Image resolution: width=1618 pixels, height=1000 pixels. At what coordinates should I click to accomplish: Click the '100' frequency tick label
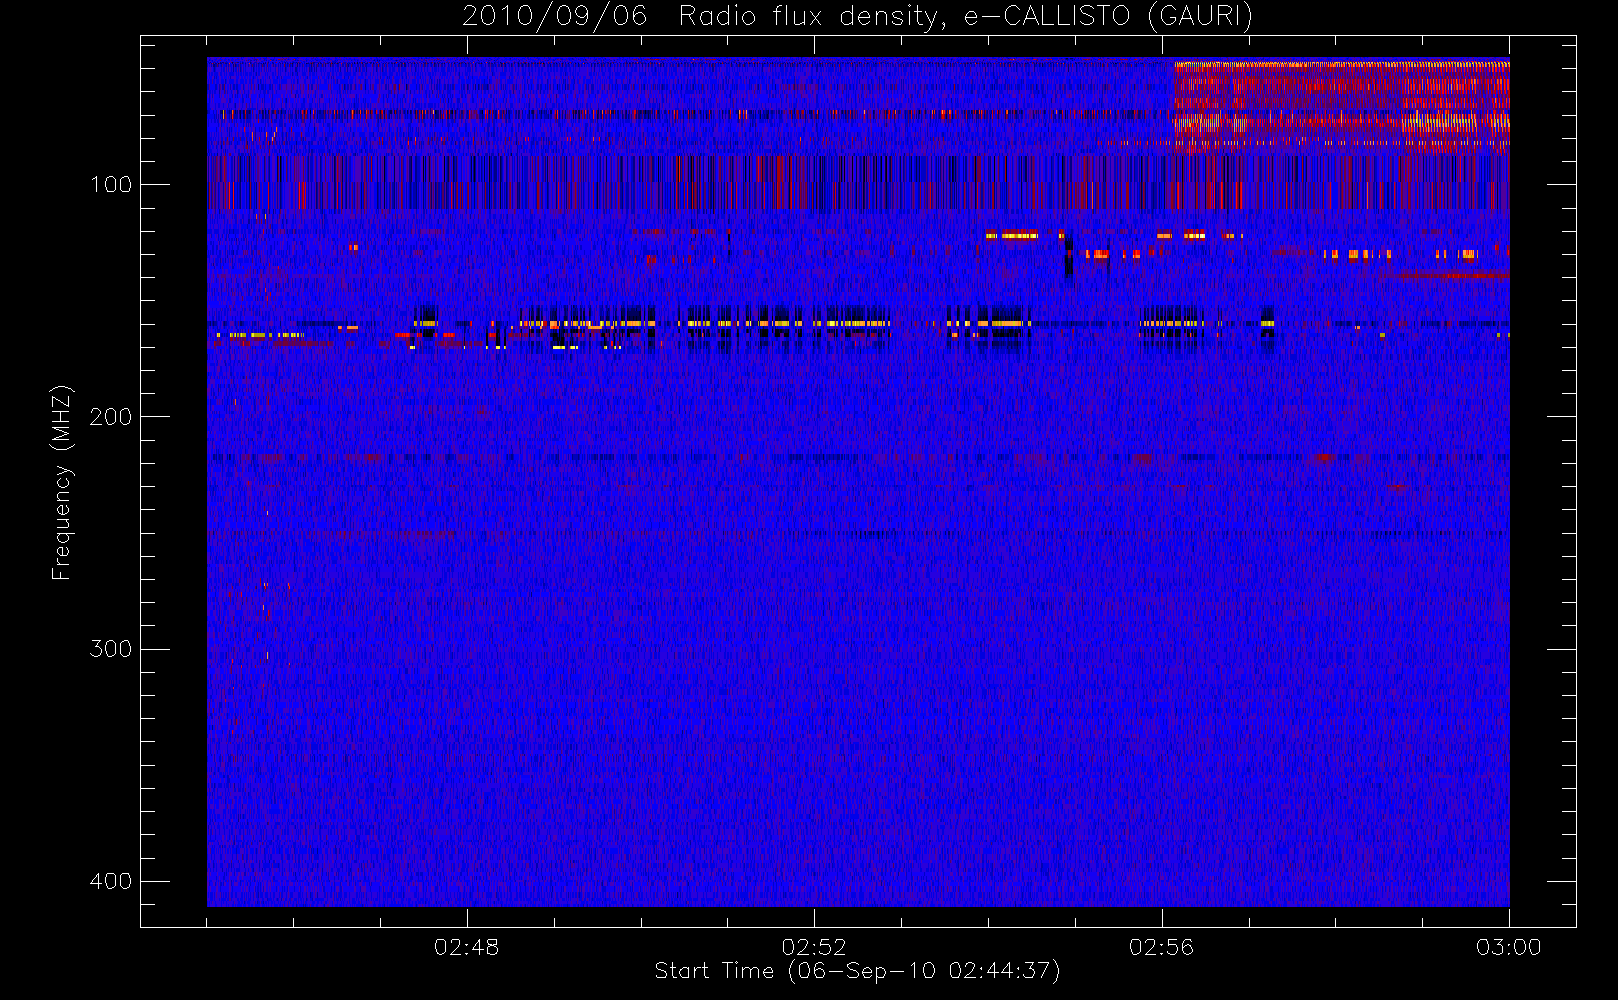pyautogui.click(x=111, y=185)
